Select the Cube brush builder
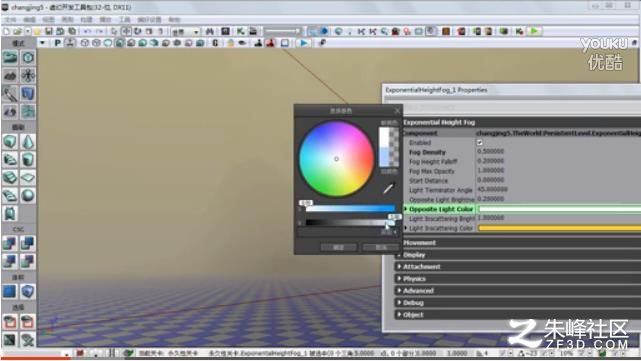The height and width of the screenshot is (361, 641). click(x=10, y=142)
